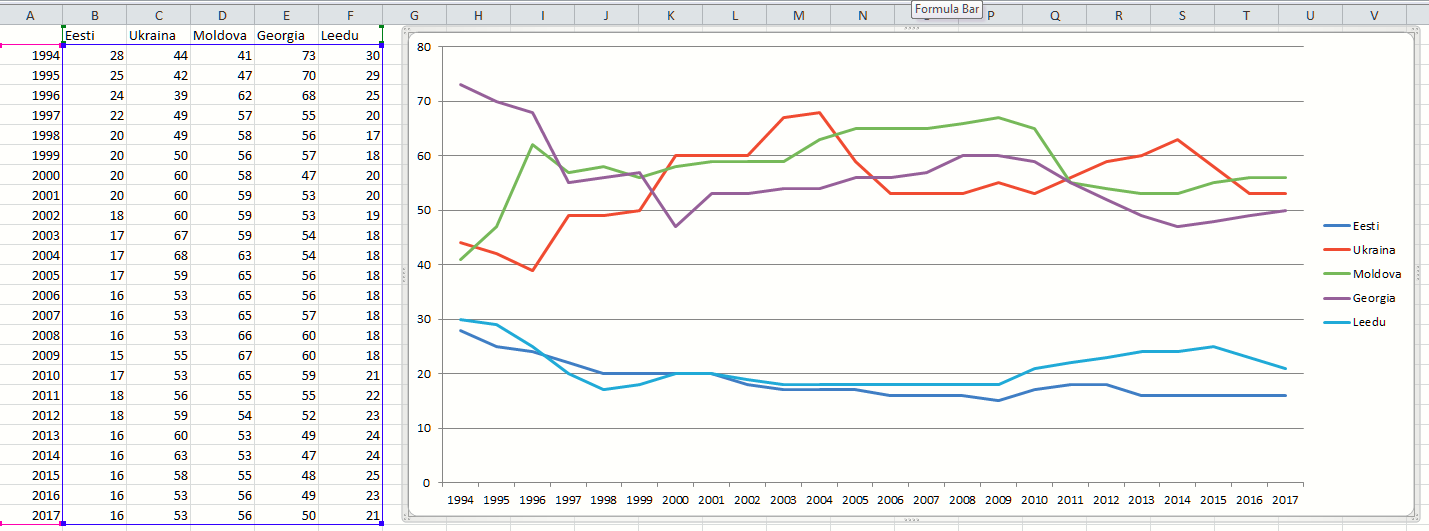Select column G header
This screenshot has height=531, width=1429.
[x=414, y=16]
